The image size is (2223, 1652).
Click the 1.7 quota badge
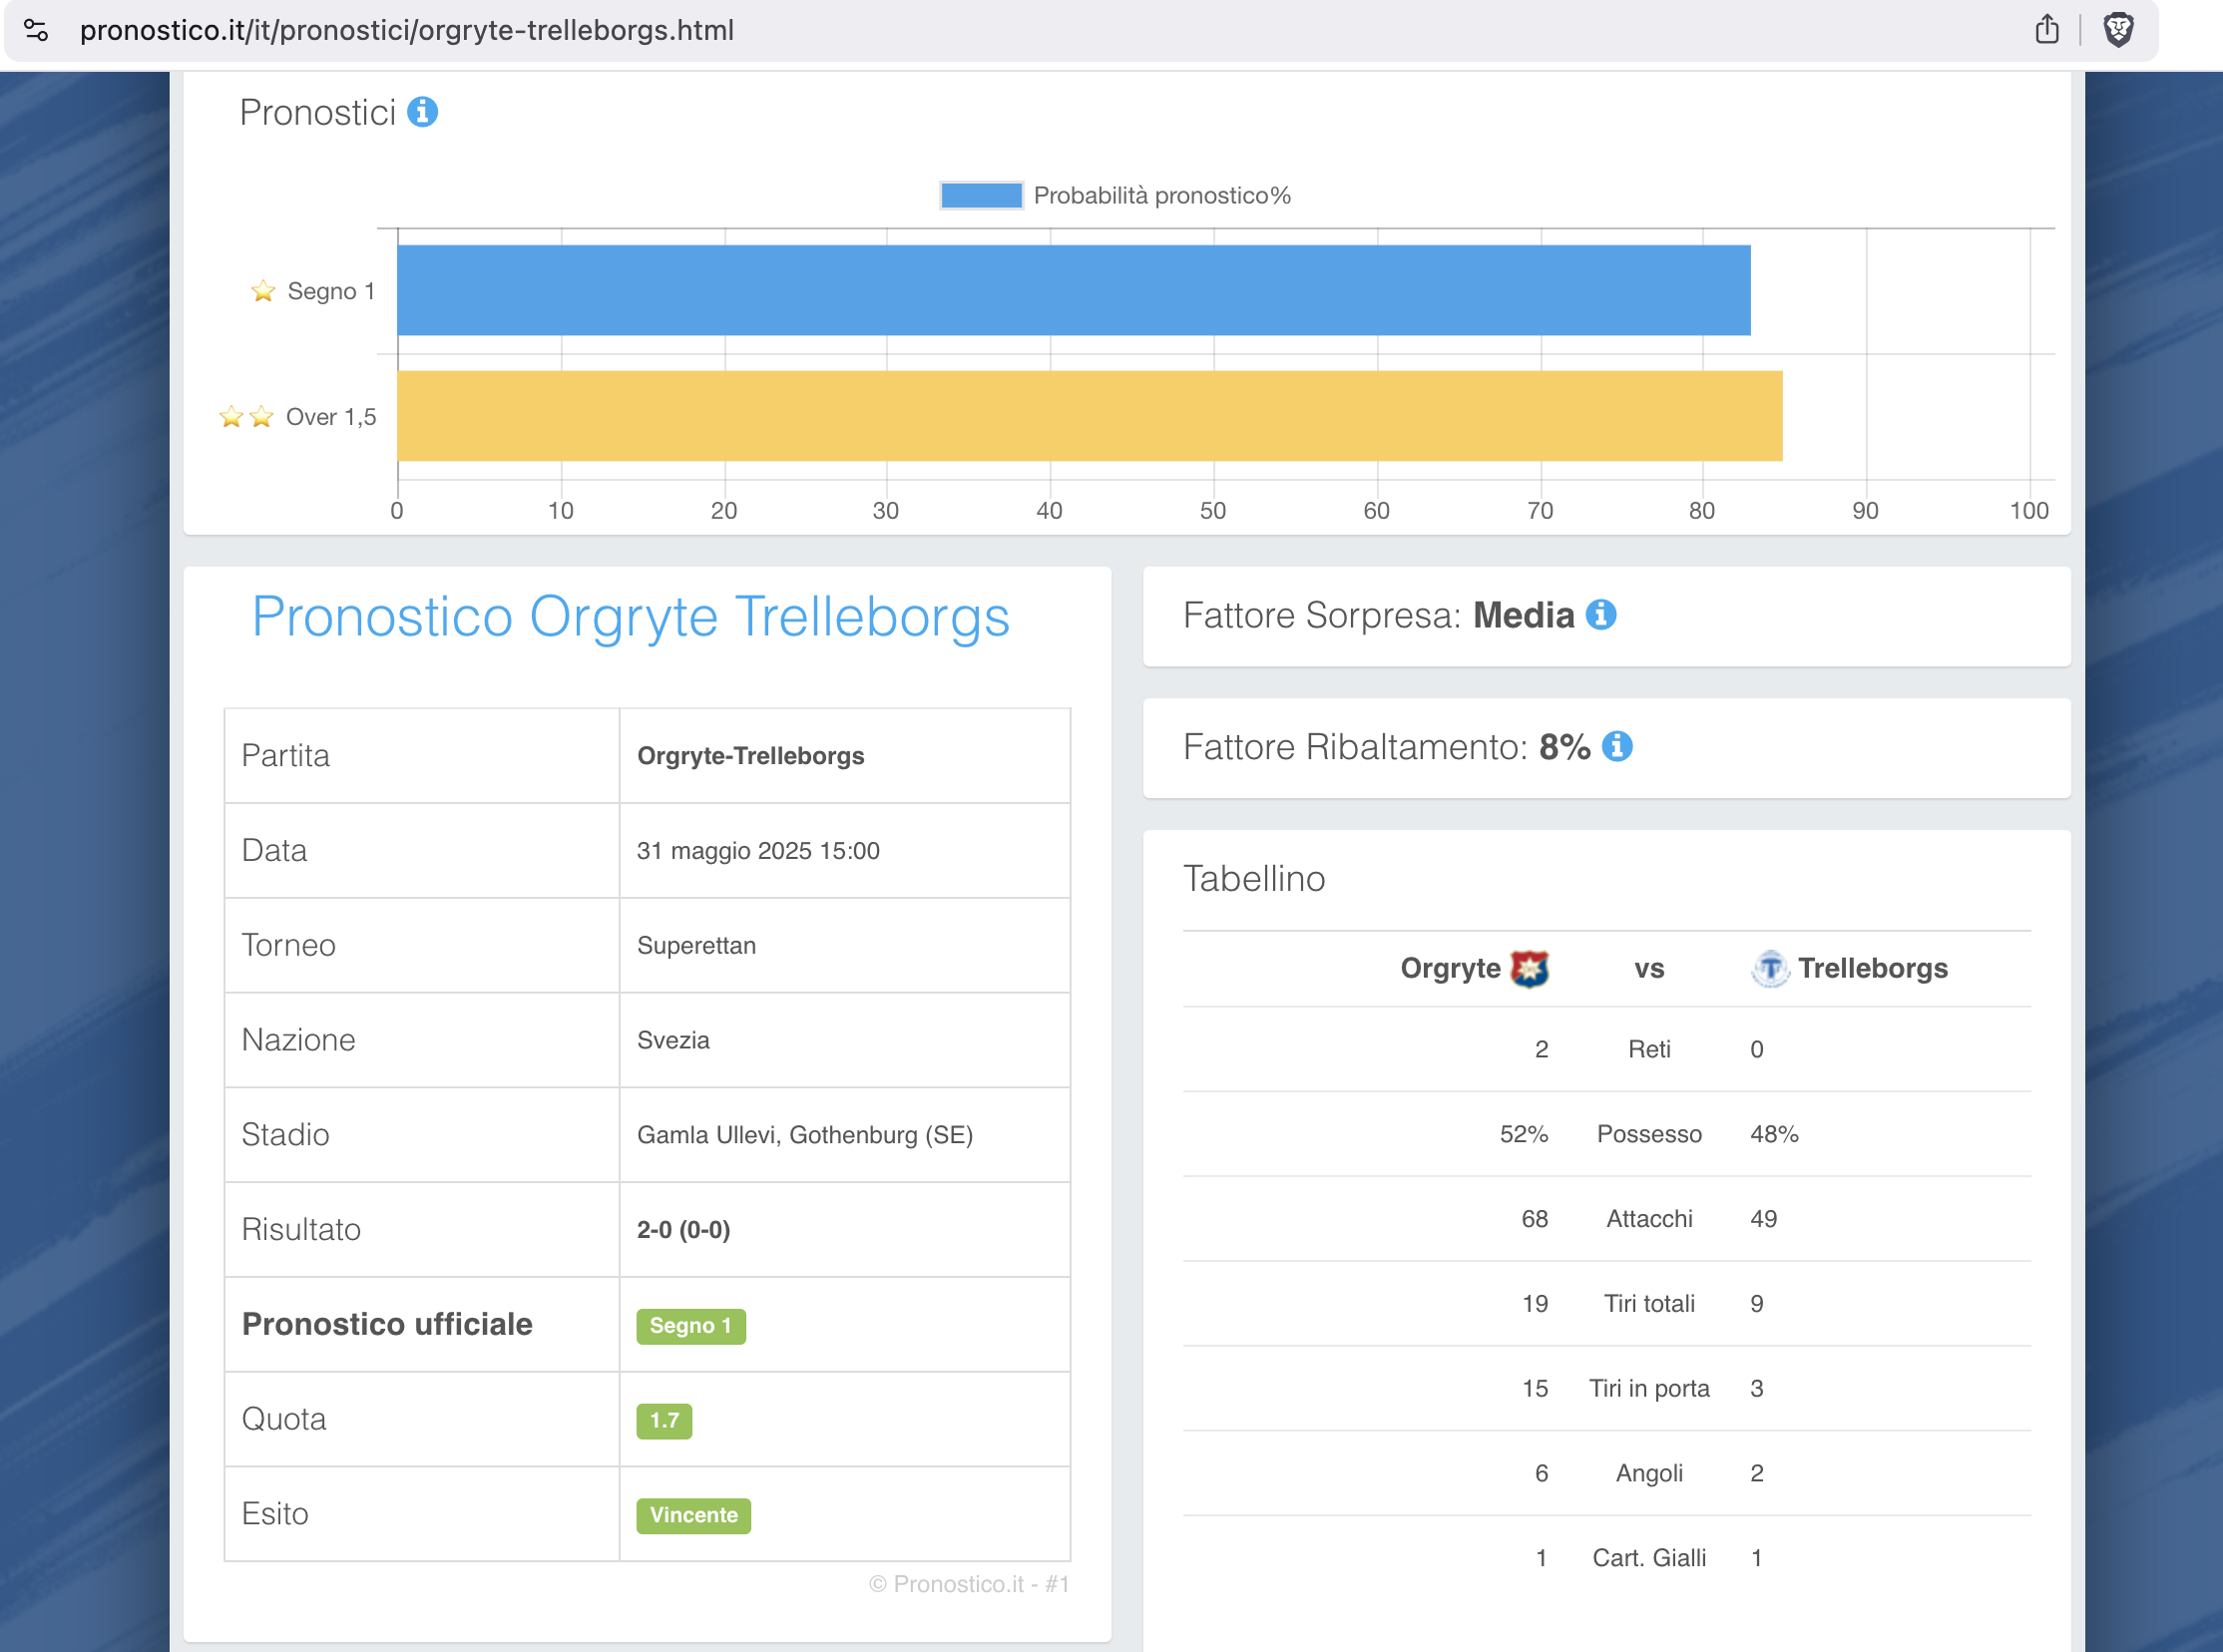click(664, 1421)
